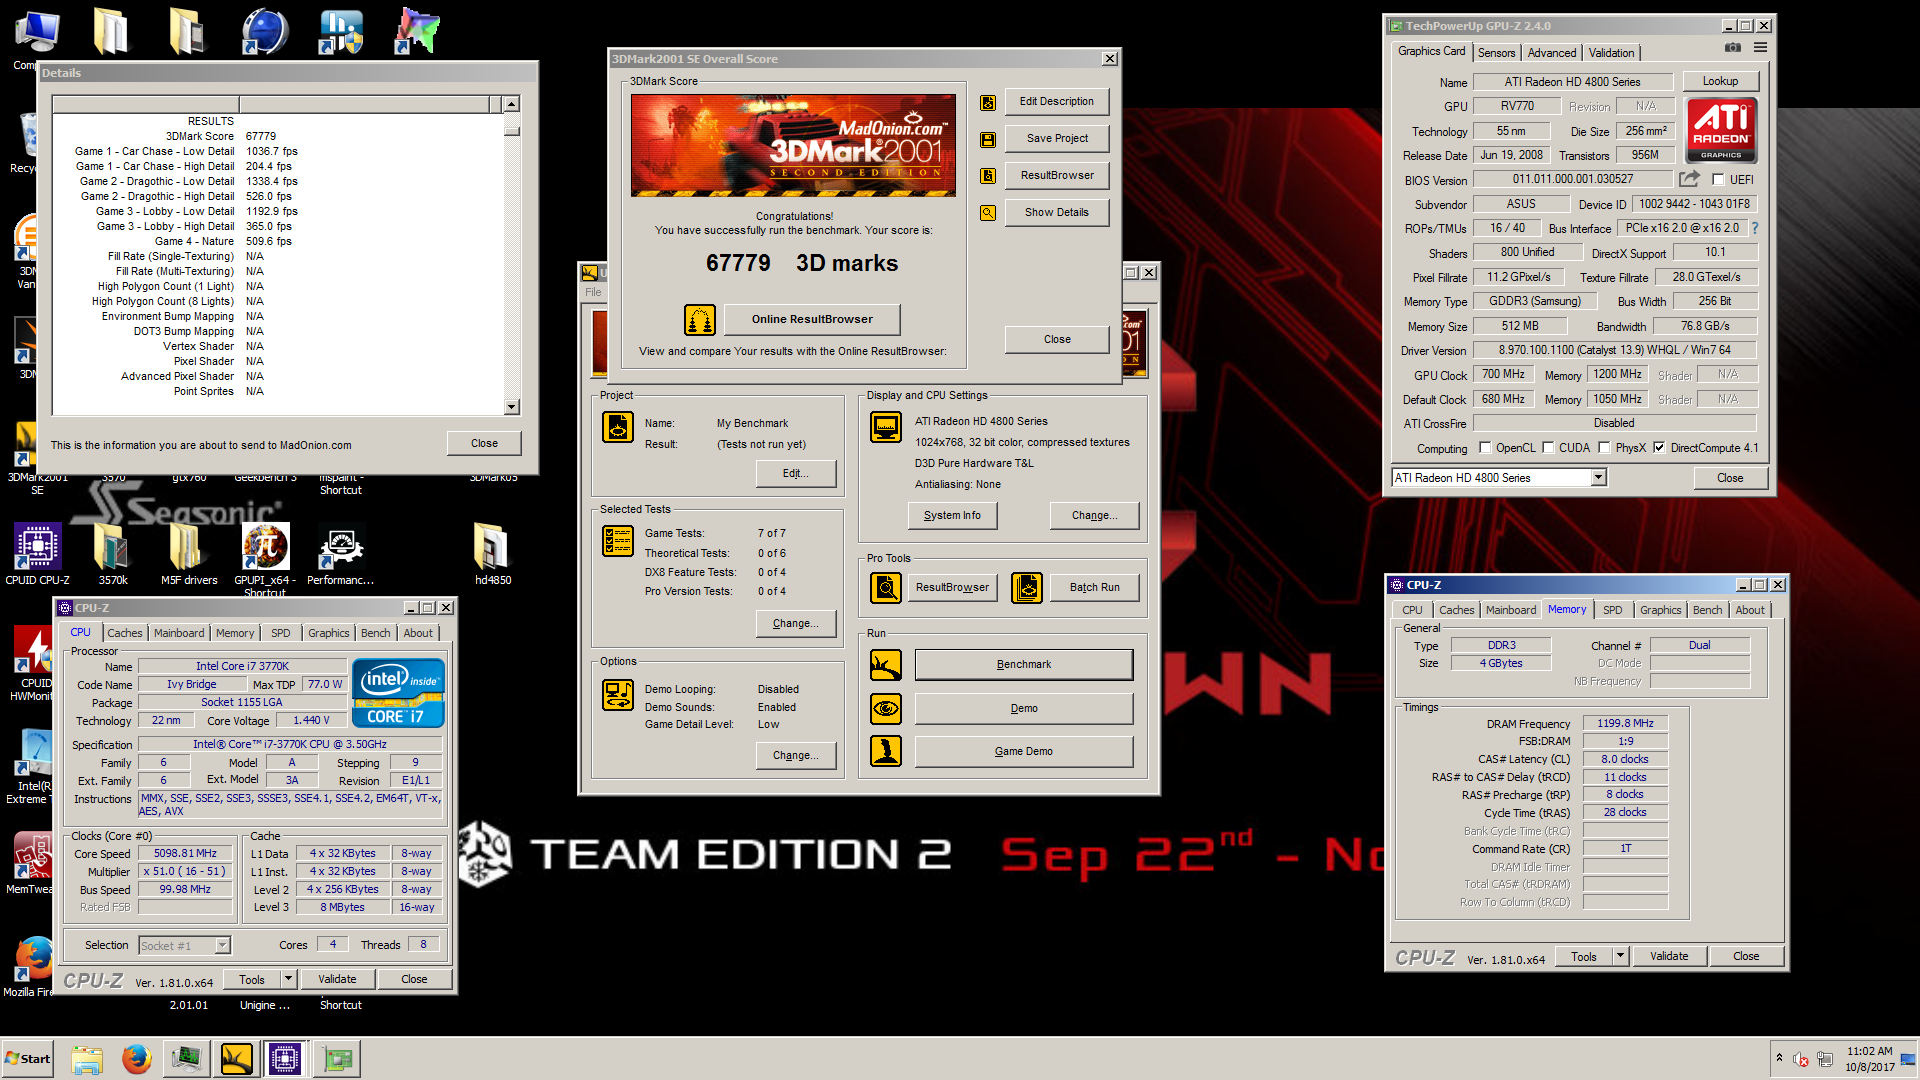Click the Validate button in left CPU-Z
1920x1080 pixels.
(x=337, y=979)
